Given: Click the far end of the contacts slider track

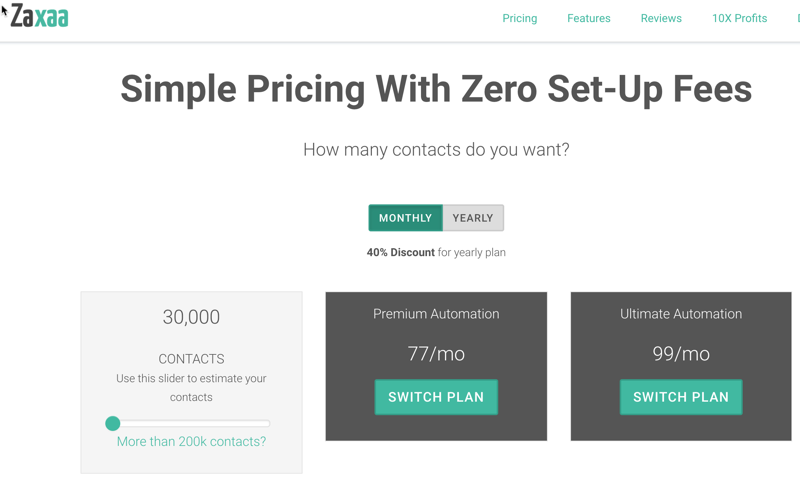Looking at the screenshot, I should pyautogui.click(x=267, y=423).
